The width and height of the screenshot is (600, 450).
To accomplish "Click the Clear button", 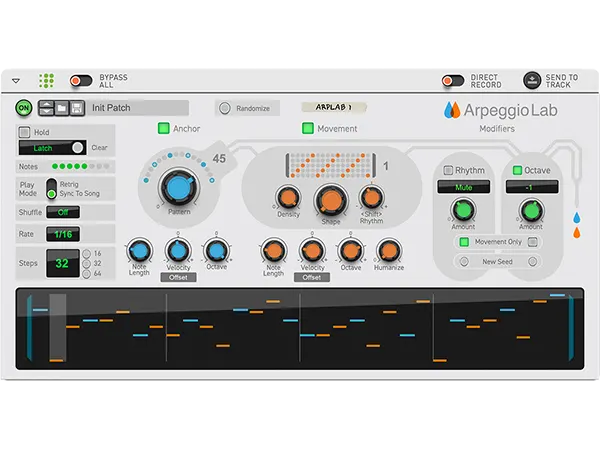I will coord(99,148).
